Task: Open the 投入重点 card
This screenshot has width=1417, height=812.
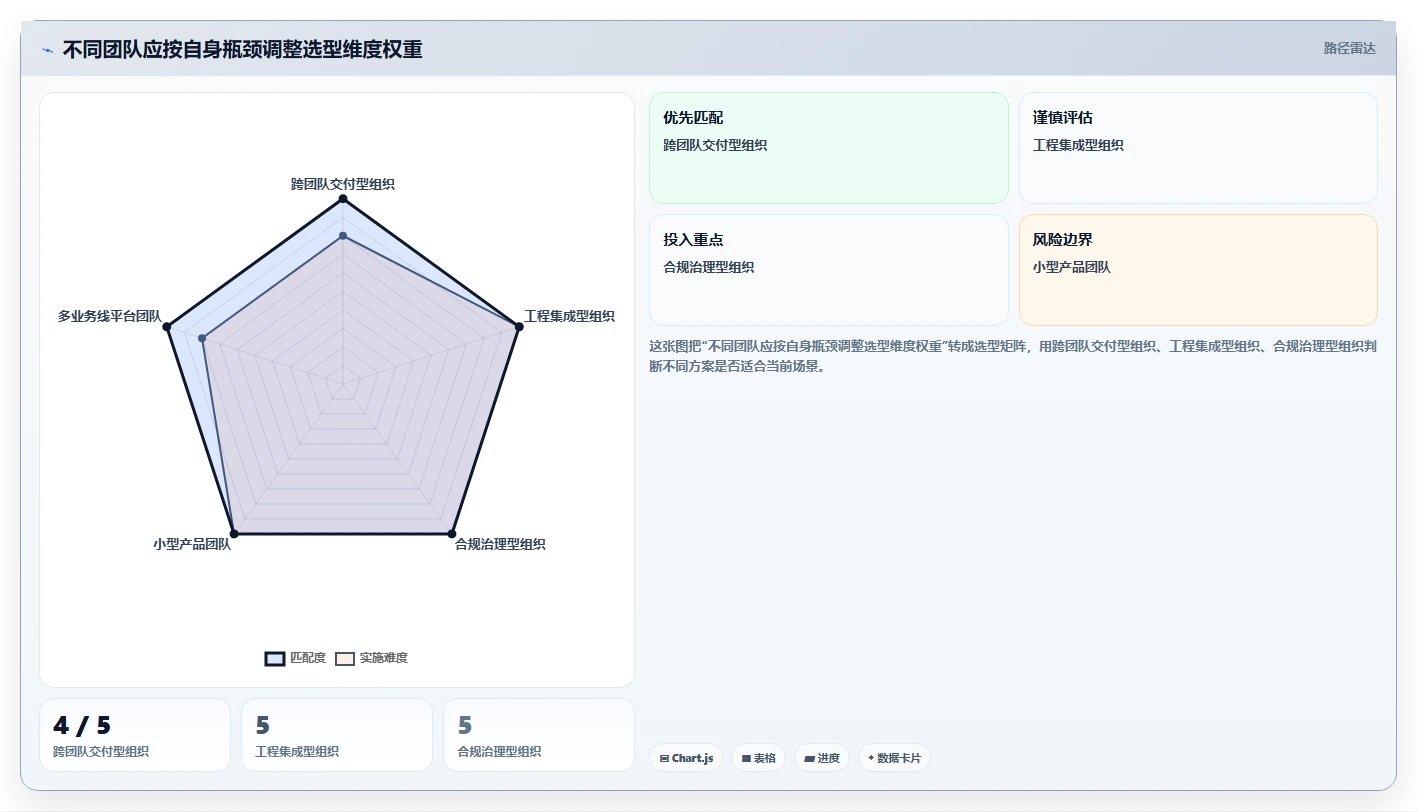Action: coord(829,270)
